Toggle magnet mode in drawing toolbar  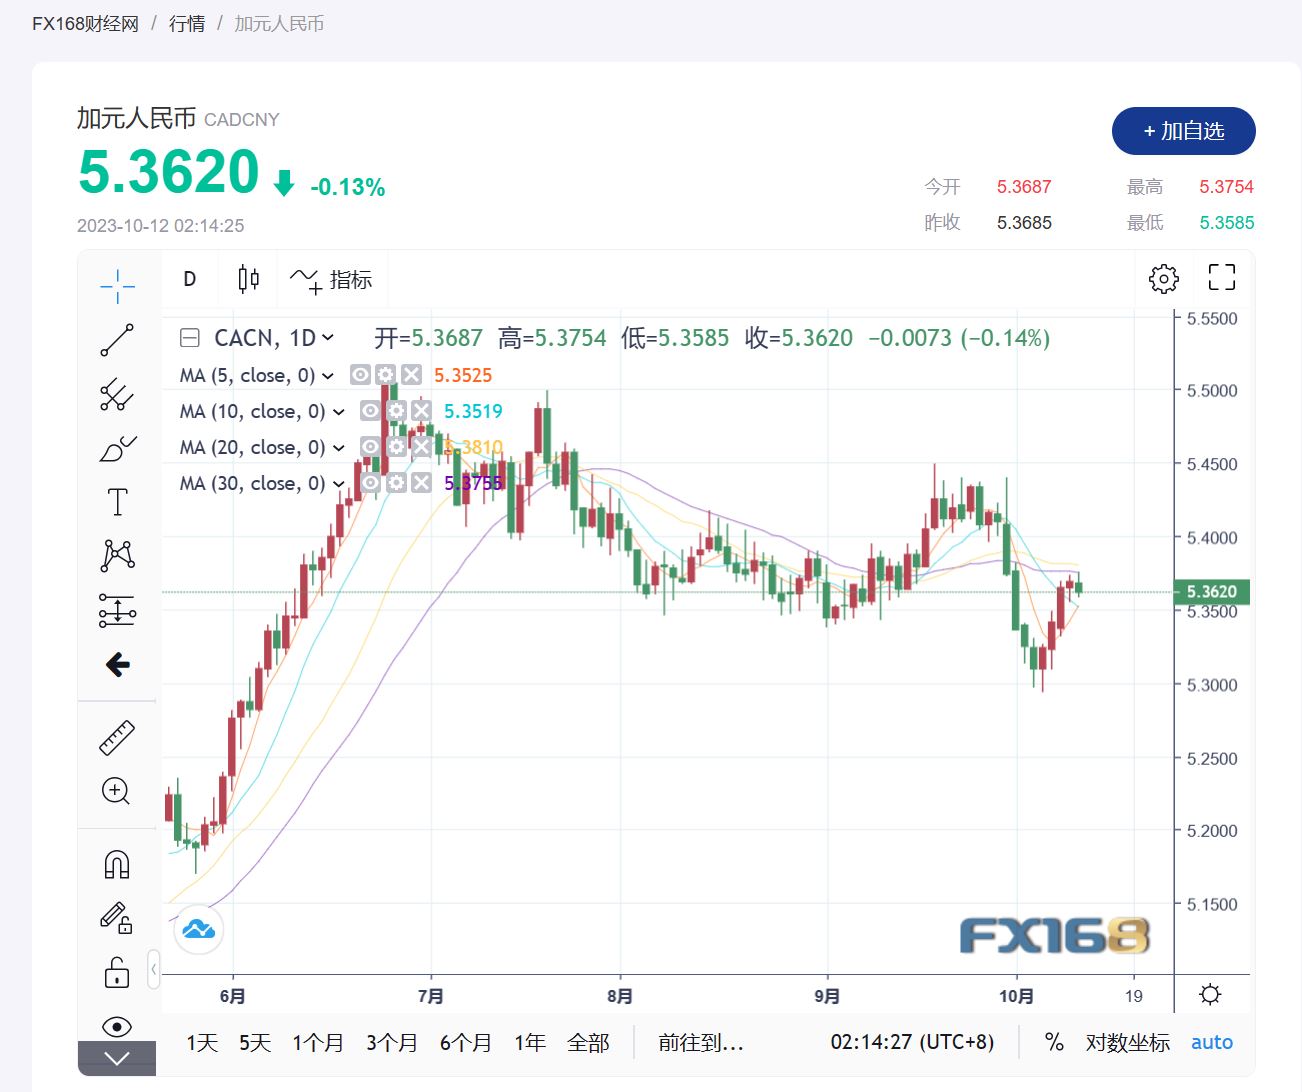click(117, 863)
